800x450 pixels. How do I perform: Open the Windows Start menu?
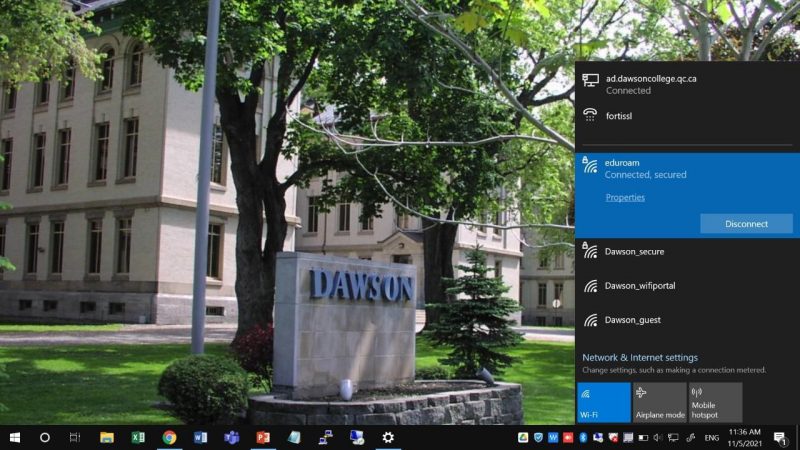15,437
